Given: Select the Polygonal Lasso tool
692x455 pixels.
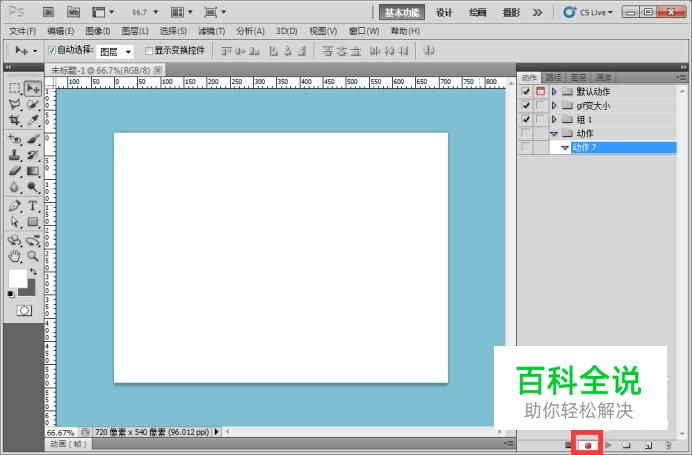Looking at the screenshot, I should click(15, 105).
